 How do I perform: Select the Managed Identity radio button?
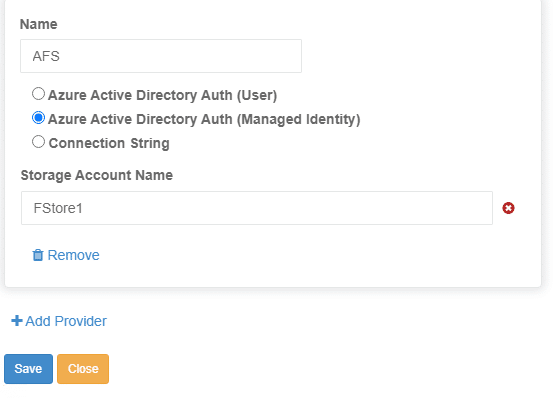point(38,118)
